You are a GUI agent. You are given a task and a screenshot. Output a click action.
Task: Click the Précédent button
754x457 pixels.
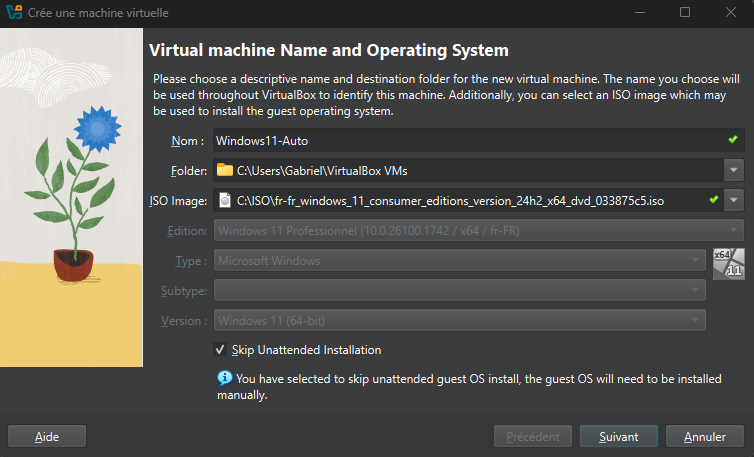(x=533, y=436)
